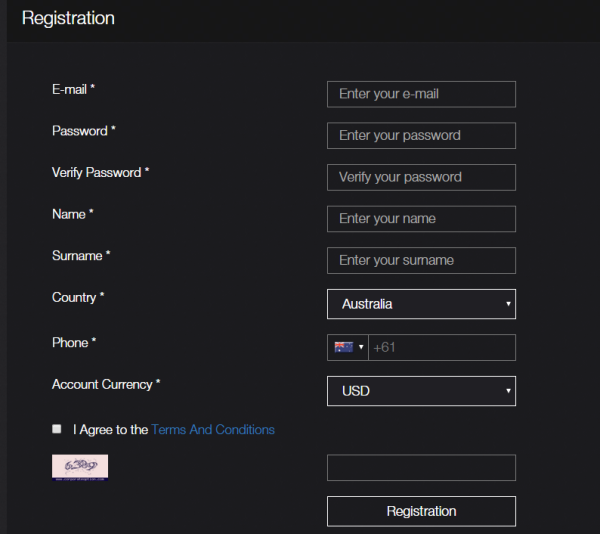600x534 pixels.
Task: Click the Registration submit button
Action: pos(421,511)
